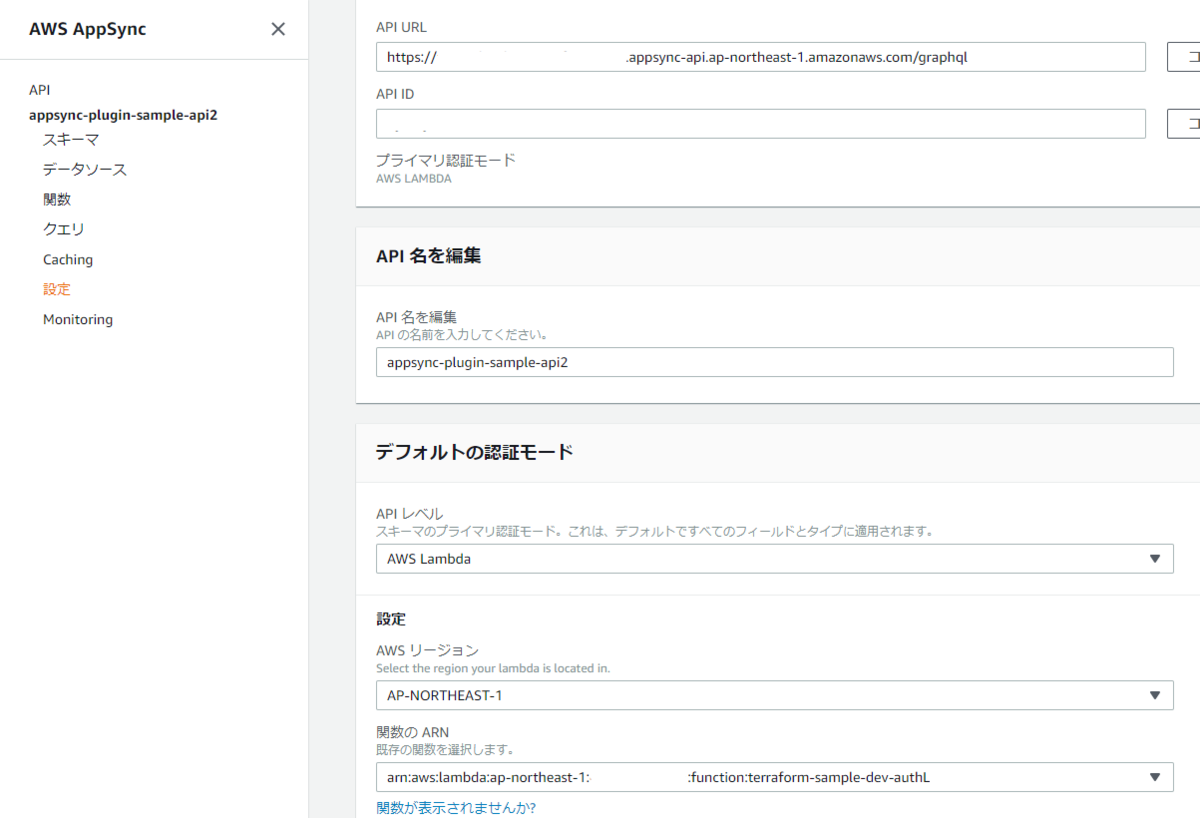This screenshot has height=818, width=1200.
Task: Close the AWS AppSync navigation panel
Action: [277, 29]
